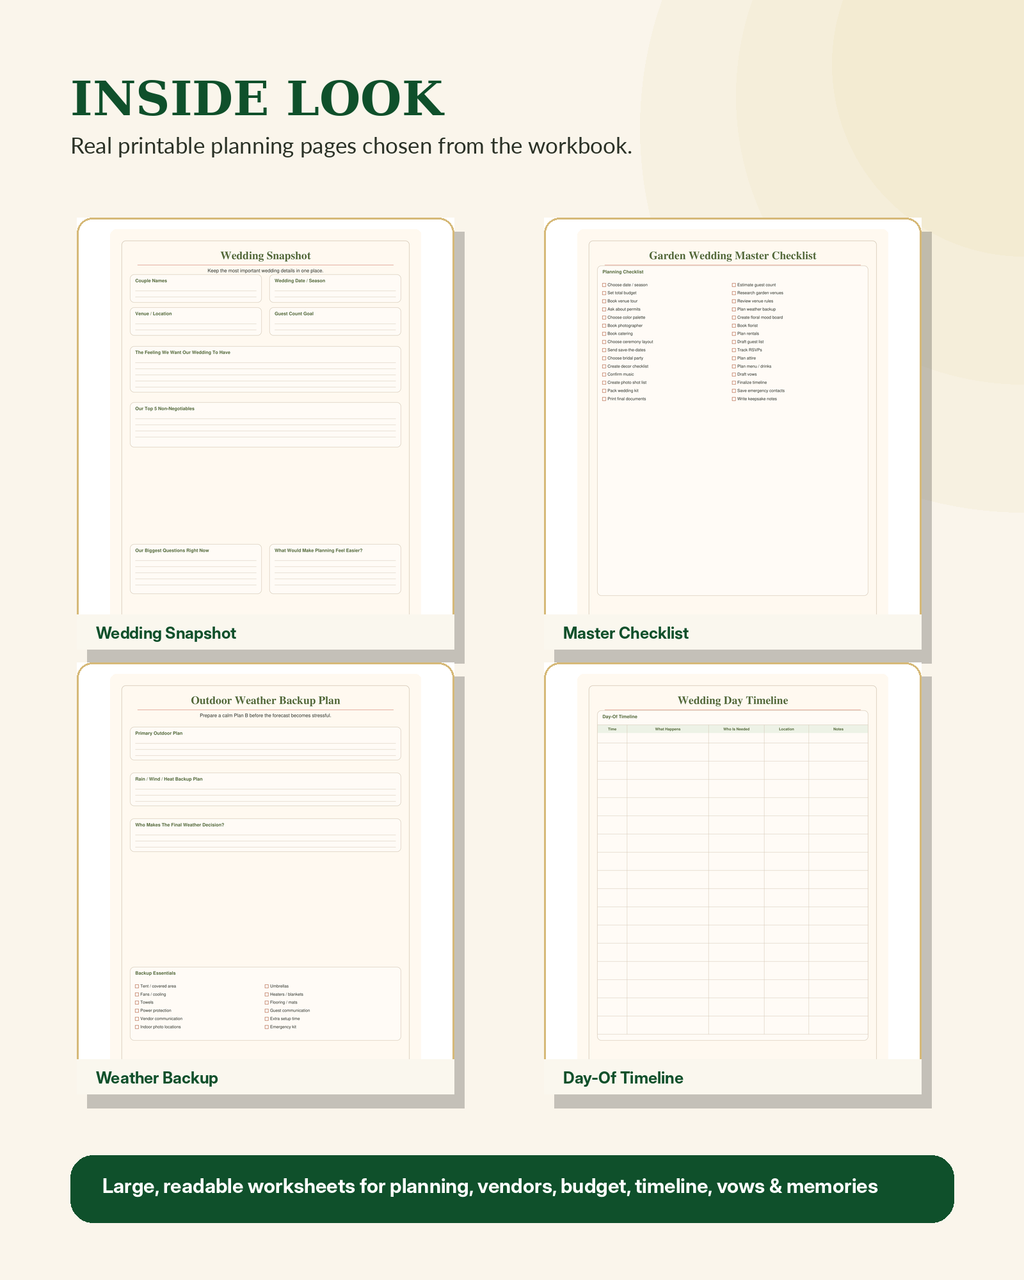The width and height of the screenshot is (1024, 1280).
Task: Click the 'INSIDE LOOK' heading
Action: point(257,99)
